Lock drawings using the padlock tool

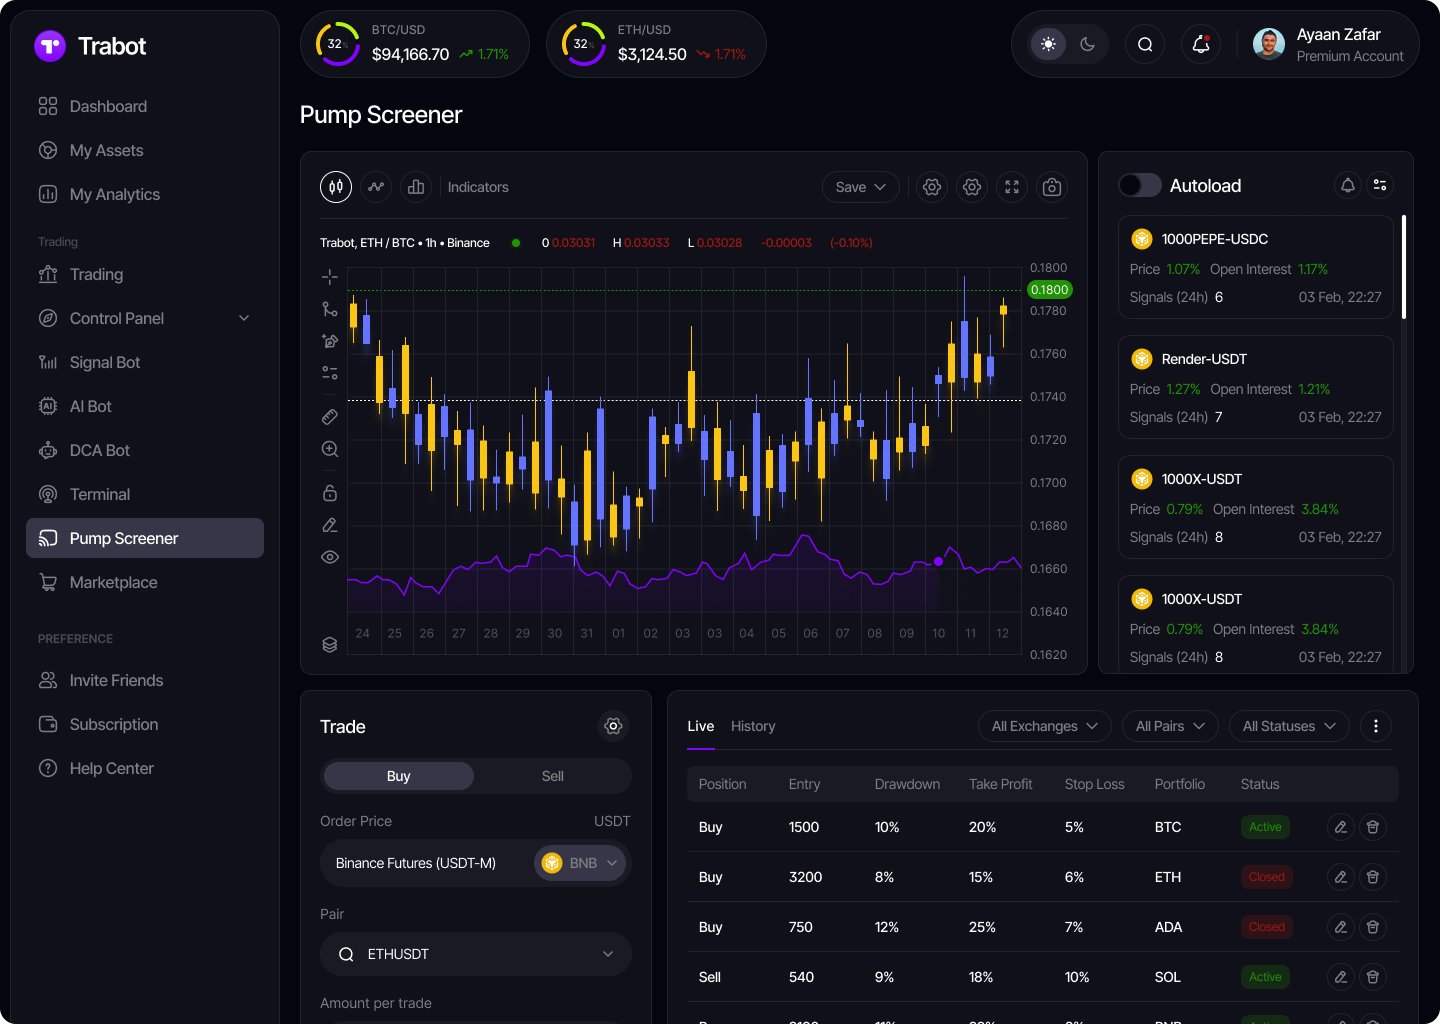point(330,492)
